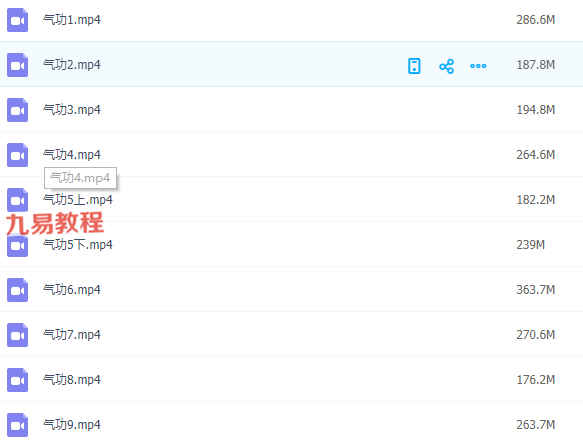
Task: Click the video icon for 气功3.mp4
Action: point(17,110)
